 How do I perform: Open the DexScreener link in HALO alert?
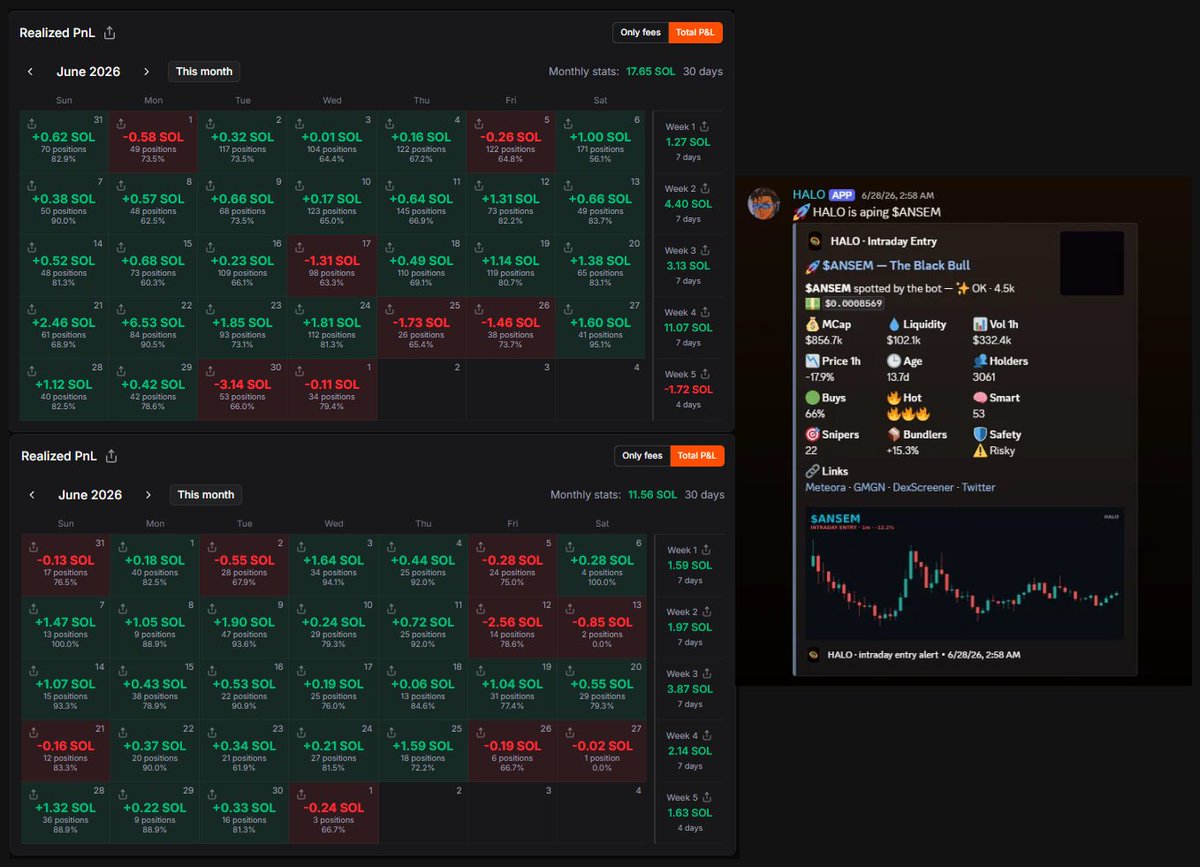coord(925,488)
